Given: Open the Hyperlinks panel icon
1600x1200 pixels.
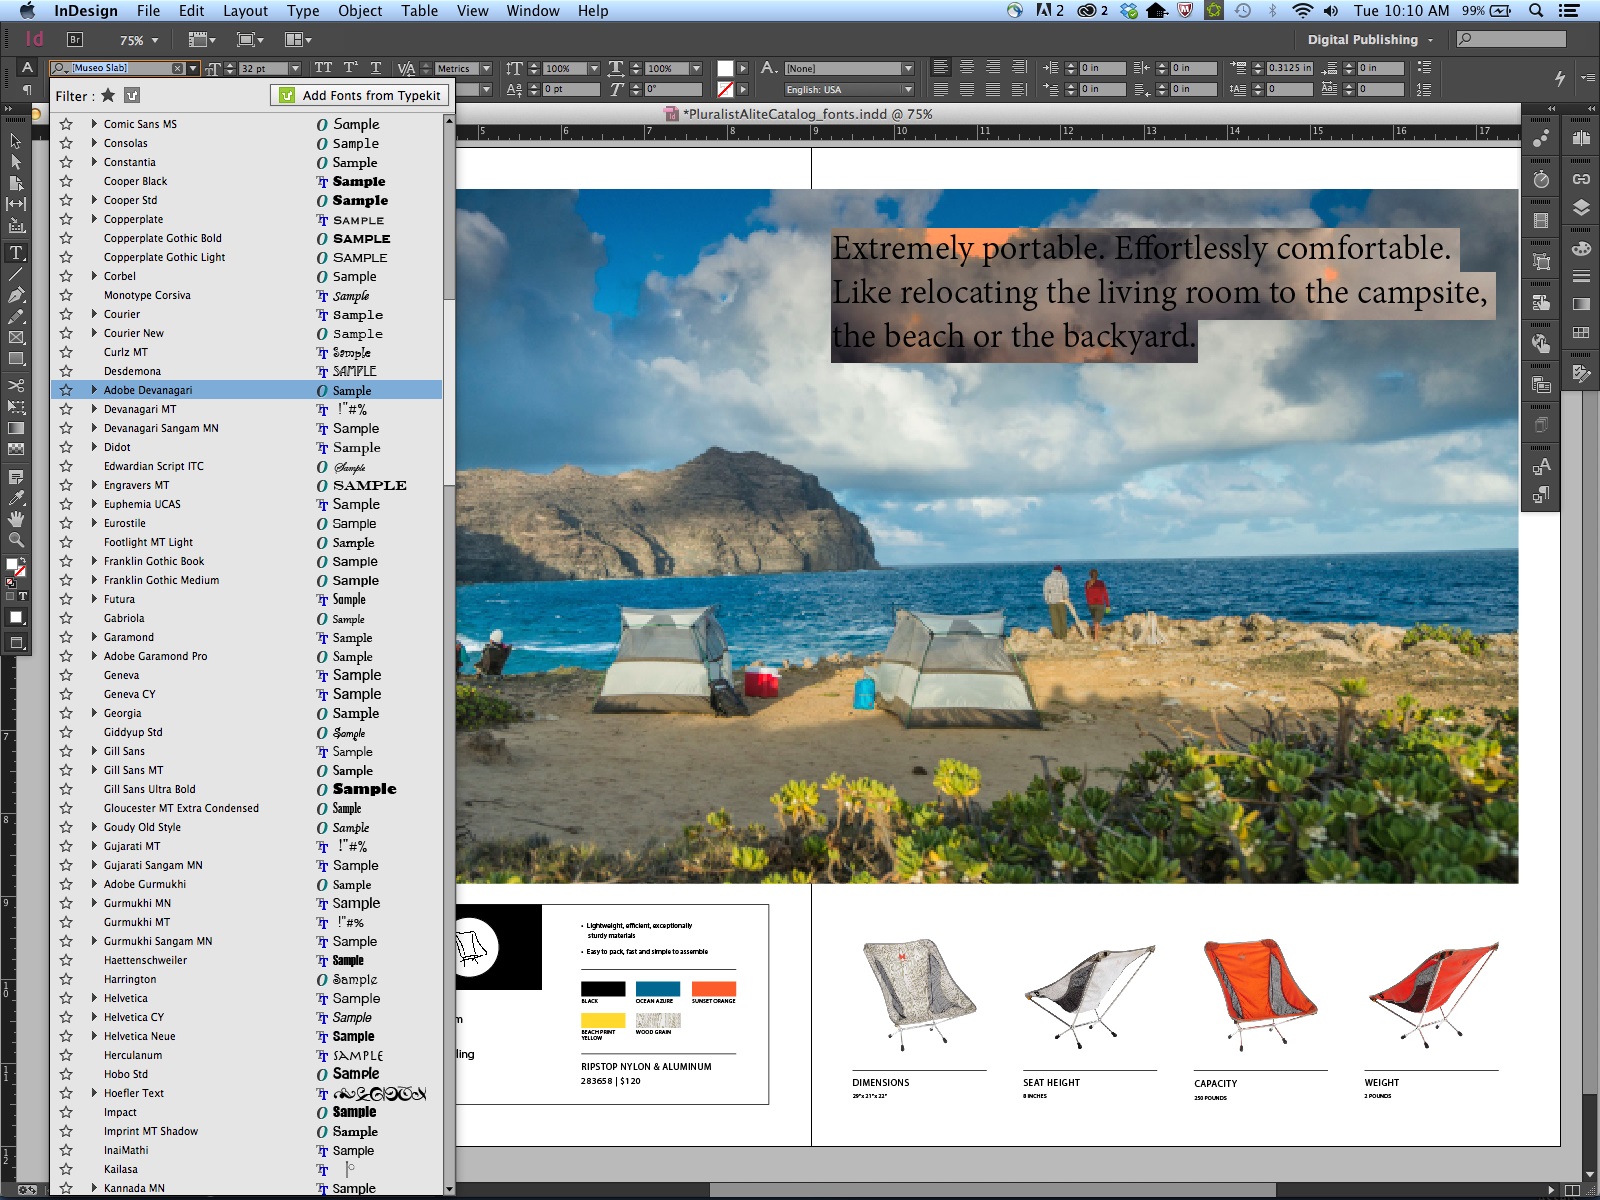Looking at the screenshot, I should pos(1541,344).
